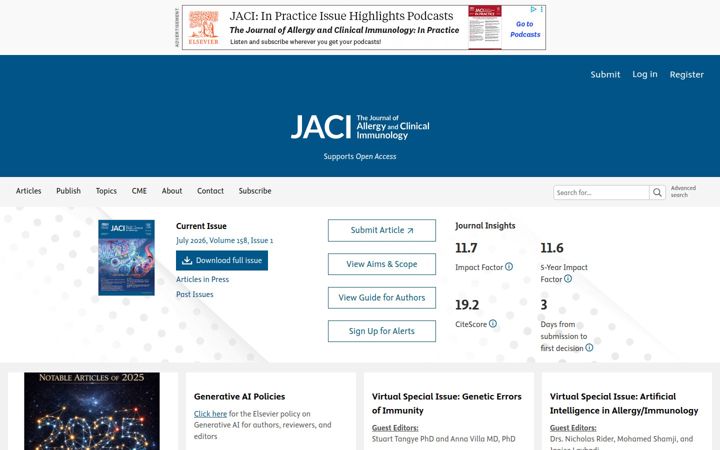Click the JACI In Practice cover in ad

coord(485,28)
